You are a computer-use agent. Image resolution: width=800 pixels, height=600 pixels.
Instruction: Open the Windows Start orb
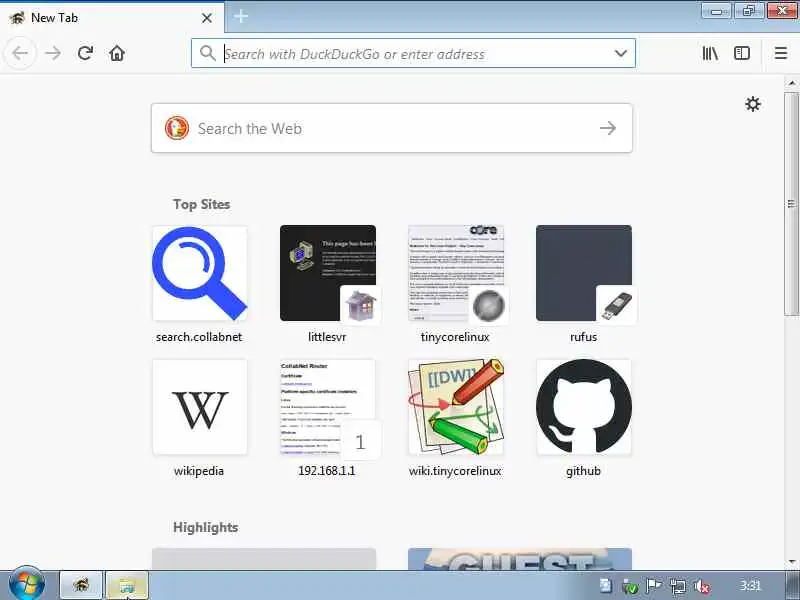(x=27, y=584)
